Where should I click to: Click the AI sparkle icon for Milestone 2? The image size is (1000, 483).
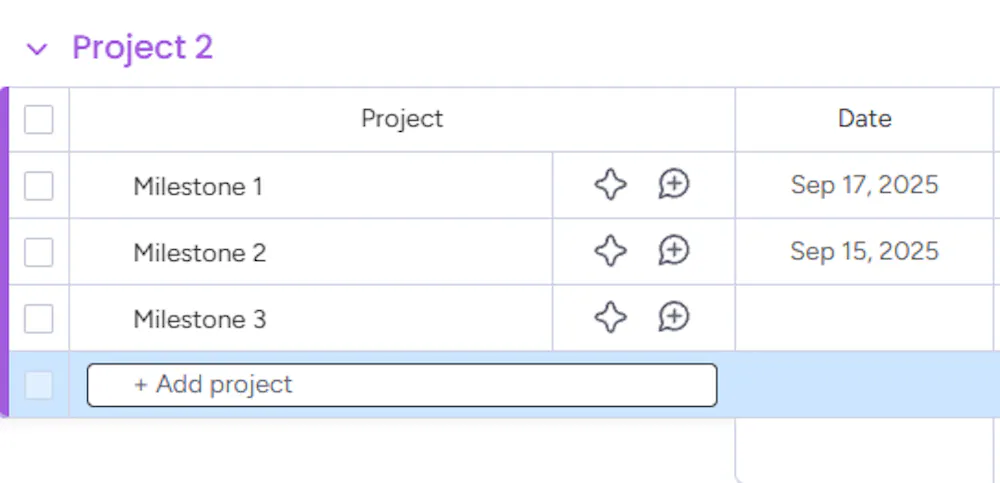pyautogui.click(x=610, y=251)
